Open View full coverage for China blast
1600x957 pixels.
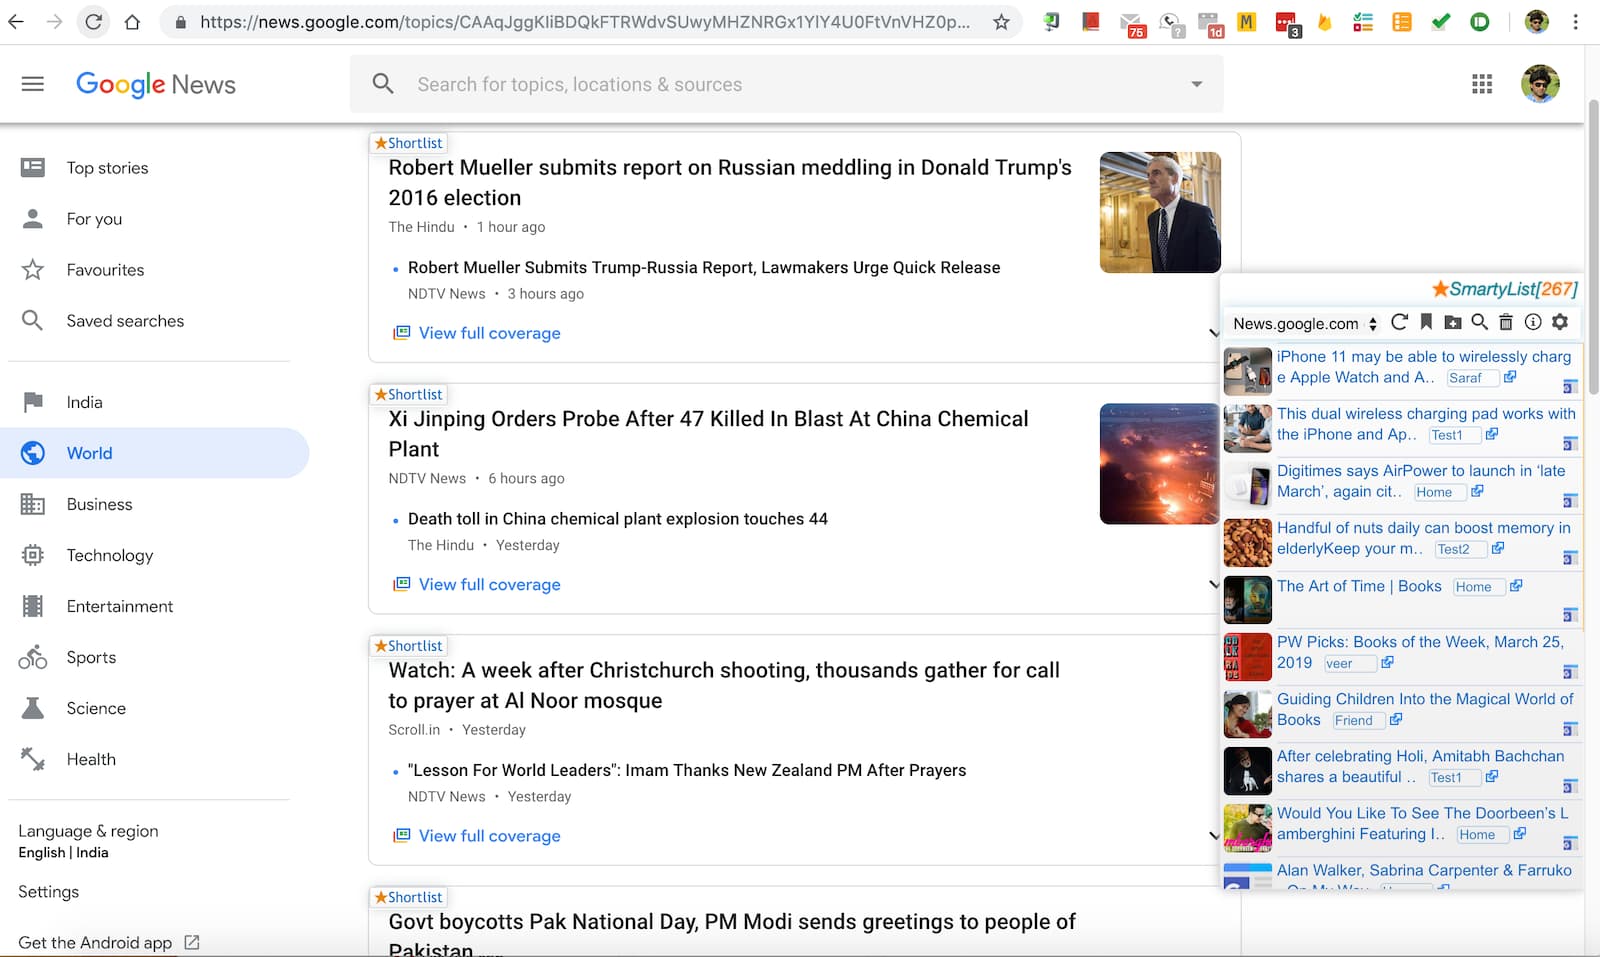coord(489,584)
